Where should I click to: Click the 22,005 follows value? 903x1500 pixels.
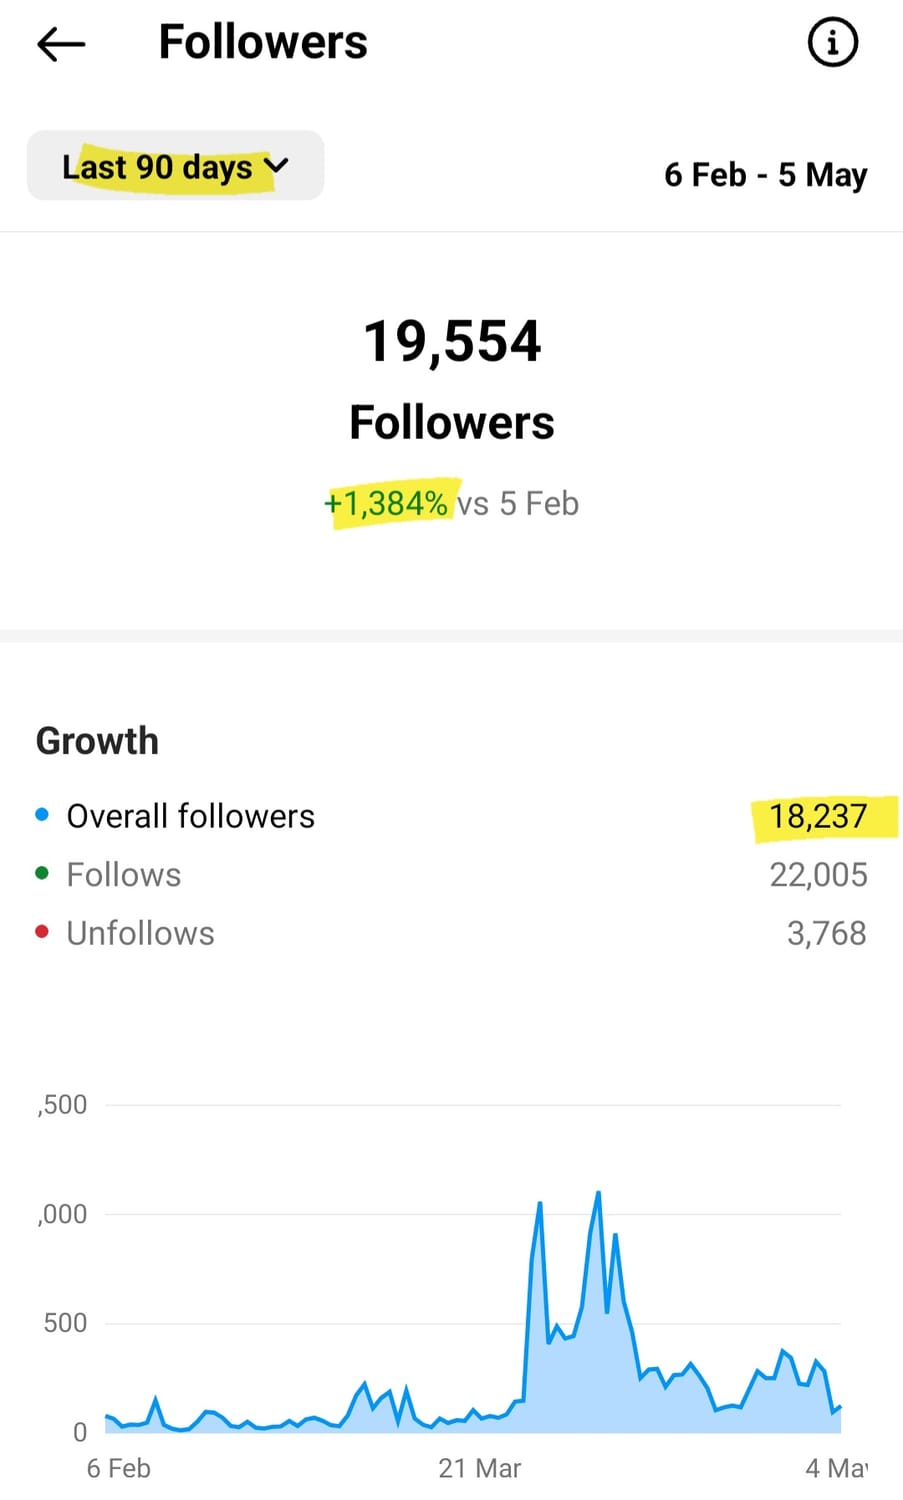(x=817, y=875)
